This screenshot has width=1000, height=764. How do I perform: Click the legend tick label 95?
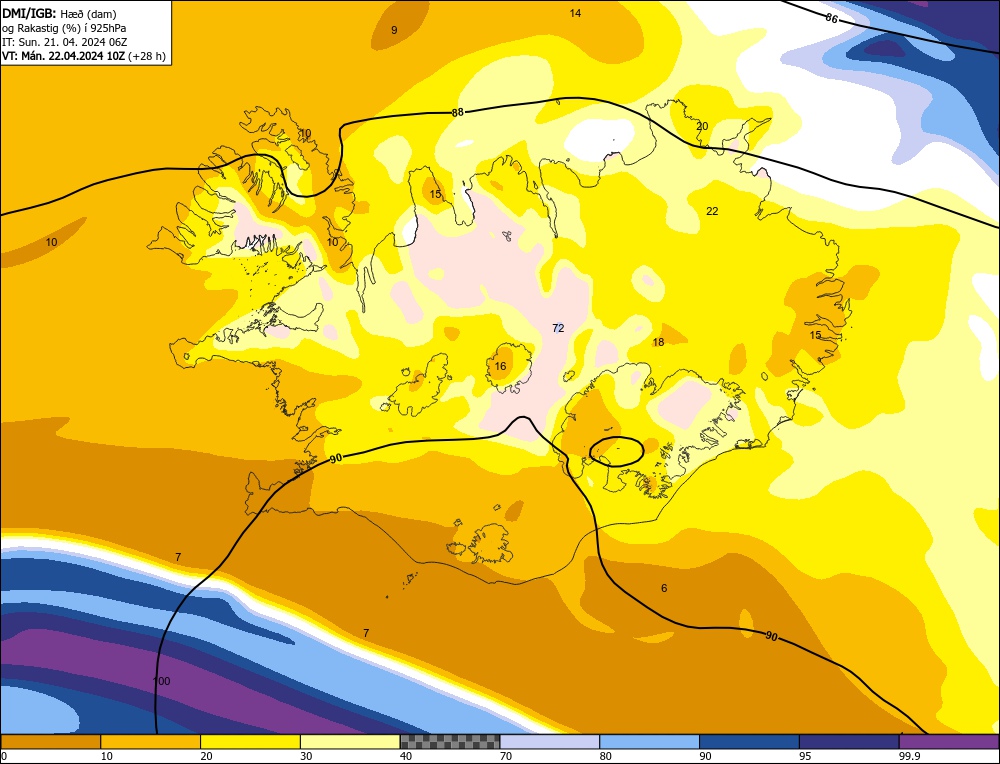click(x=805, y=756)
